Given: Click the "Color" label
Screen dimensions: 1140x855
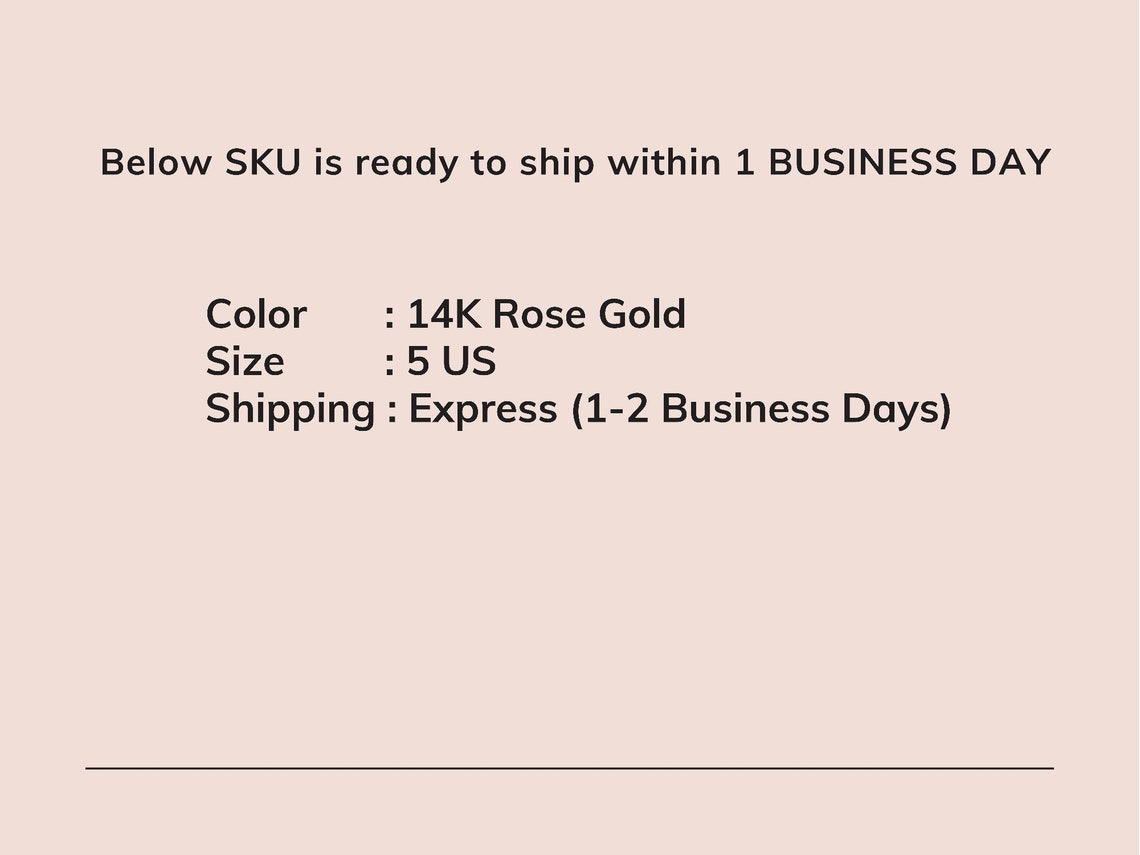Looking at the screenshot, I should 256,314.
